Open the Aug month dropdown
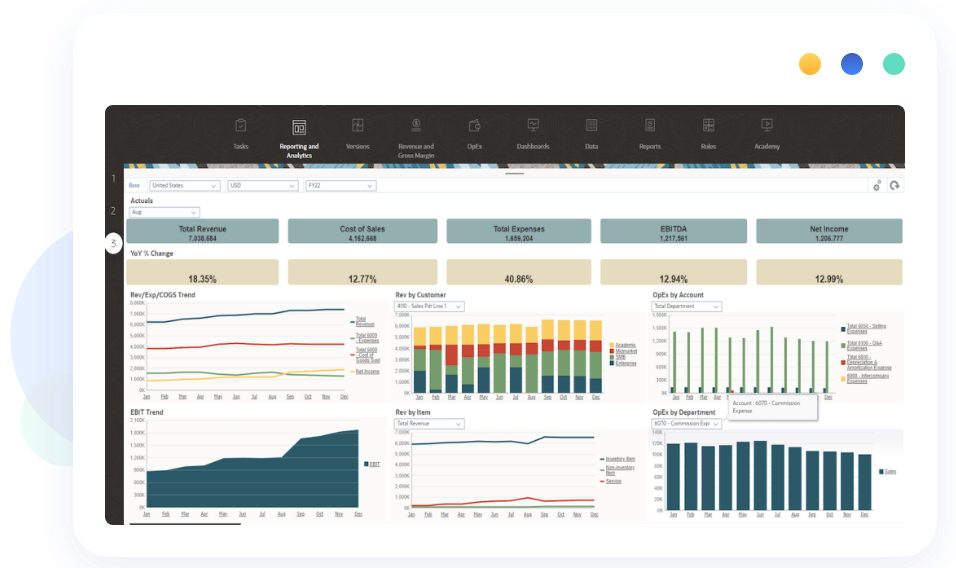This screenshot has width=956, height=568. (x=164, y=212)
